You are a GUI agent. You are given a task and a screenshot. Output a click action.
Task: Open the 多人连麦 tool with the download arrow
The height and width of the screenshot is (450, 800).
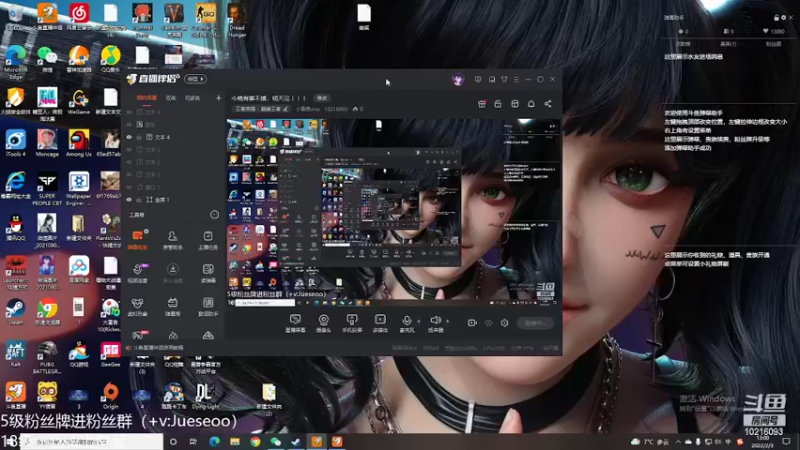point(172,273)
